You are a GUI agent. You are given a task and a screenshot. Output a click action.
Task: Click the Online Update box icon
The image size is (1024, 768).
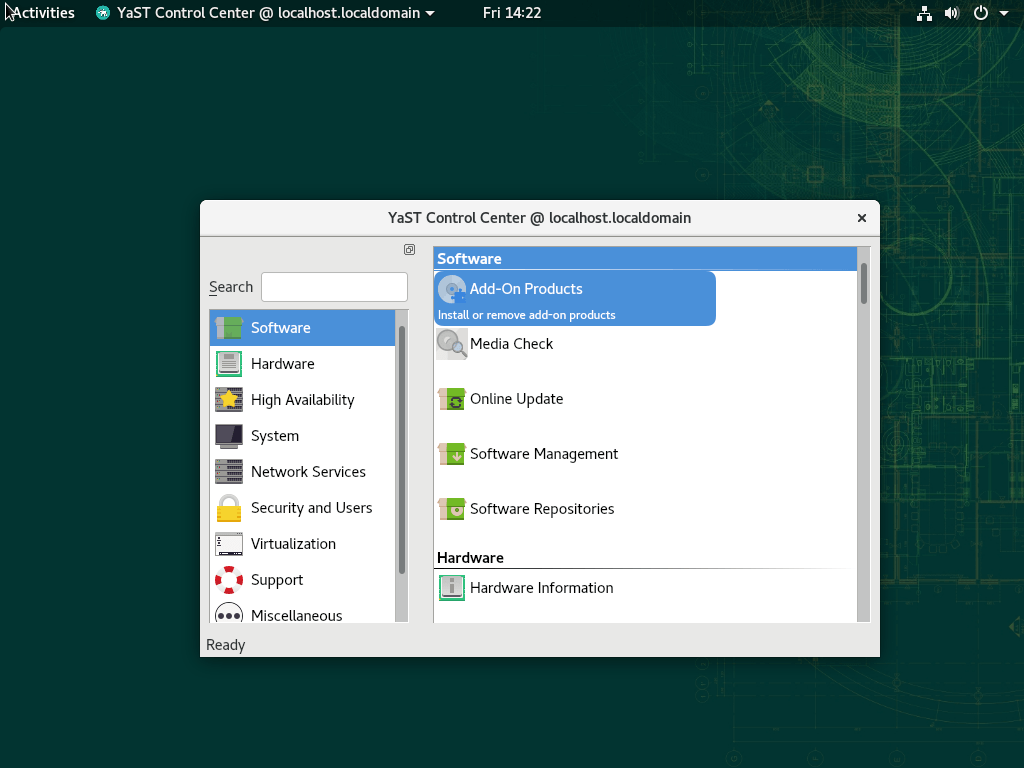point(452,399)
